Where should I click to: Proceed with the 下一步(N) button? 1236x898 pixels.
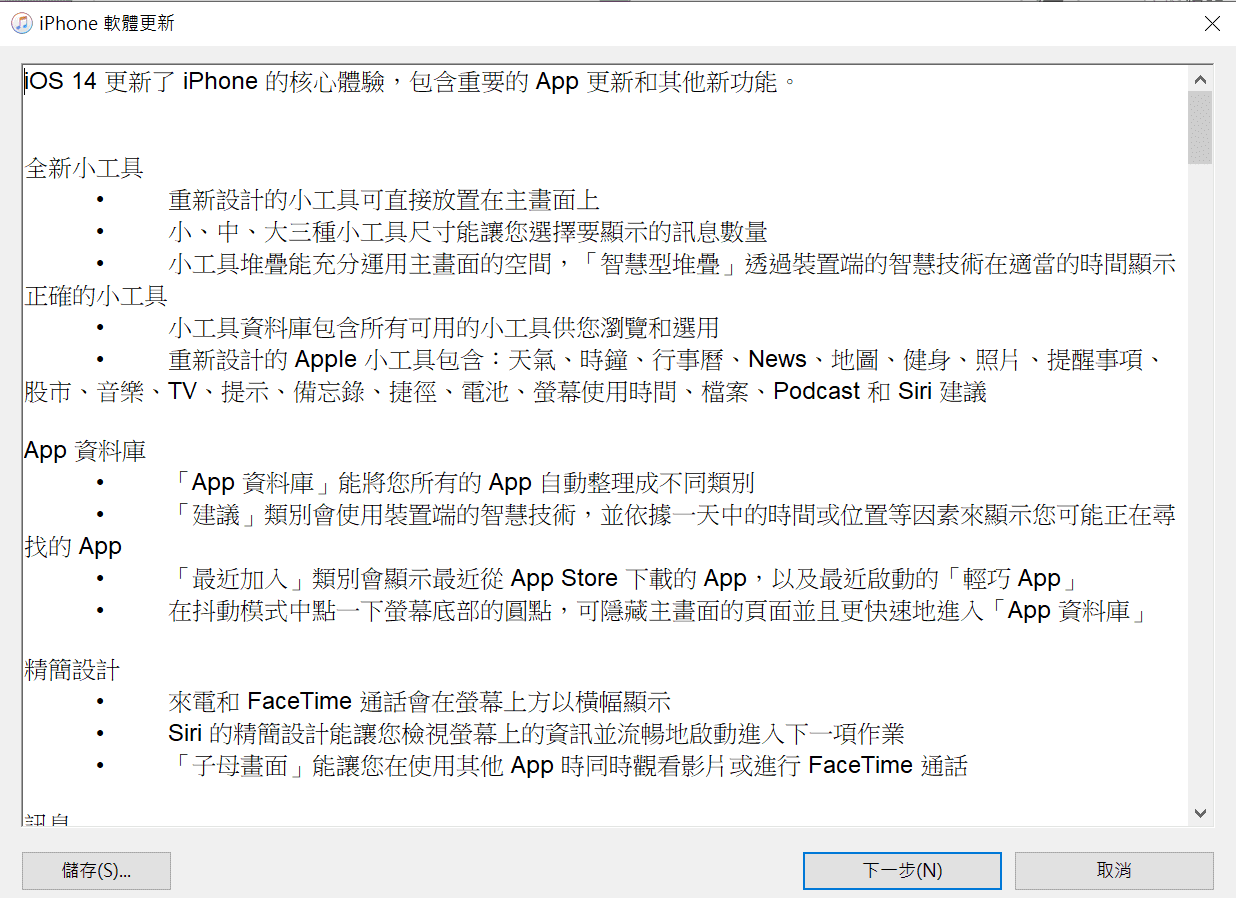click(x=902, y=870)
